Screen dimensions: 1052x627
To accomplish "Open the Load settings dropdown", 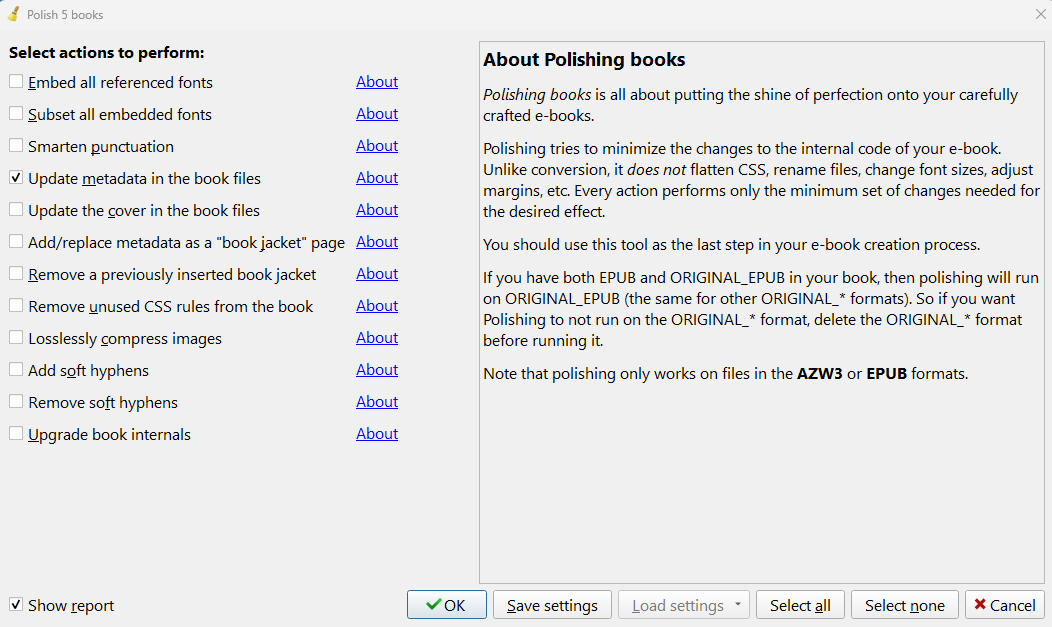I will [x=684, y=605].
